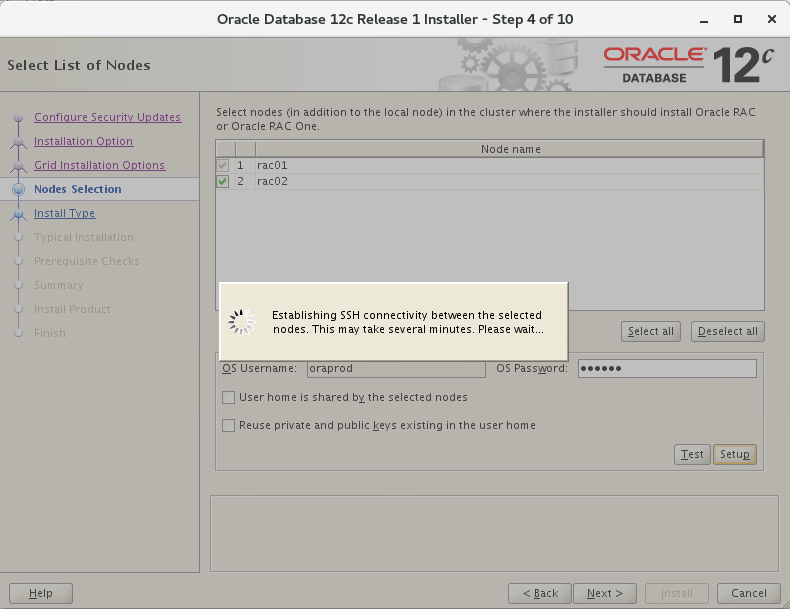Open the Help button
Viewport: 790px width, 609px height.
(41, 593)
